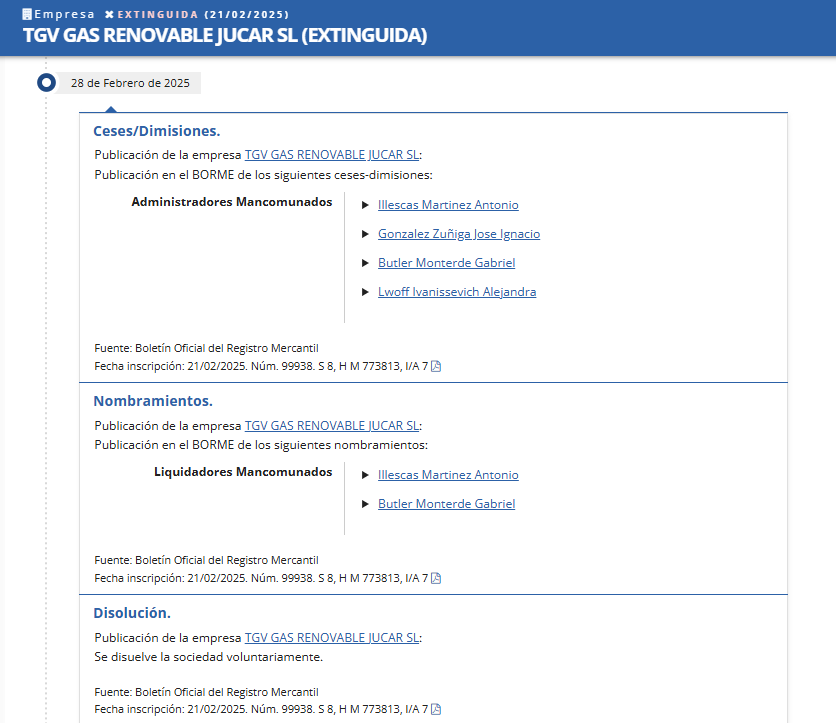Click arrow bullet before Butler under Liquidadores Mancomunados
The image size is (836, 723).
(365, 504)
